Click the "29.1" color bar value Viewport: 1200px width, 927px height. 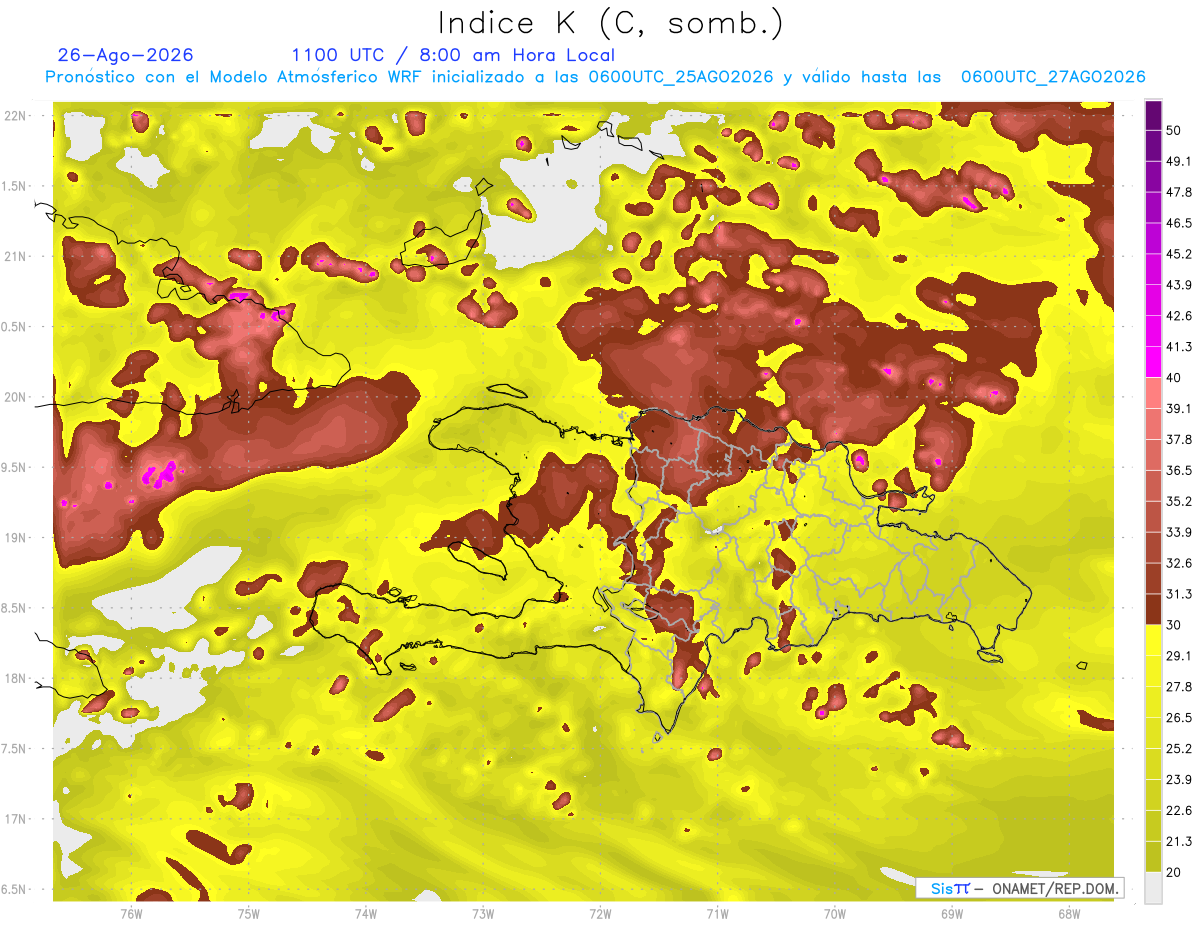pos(1179,655)
